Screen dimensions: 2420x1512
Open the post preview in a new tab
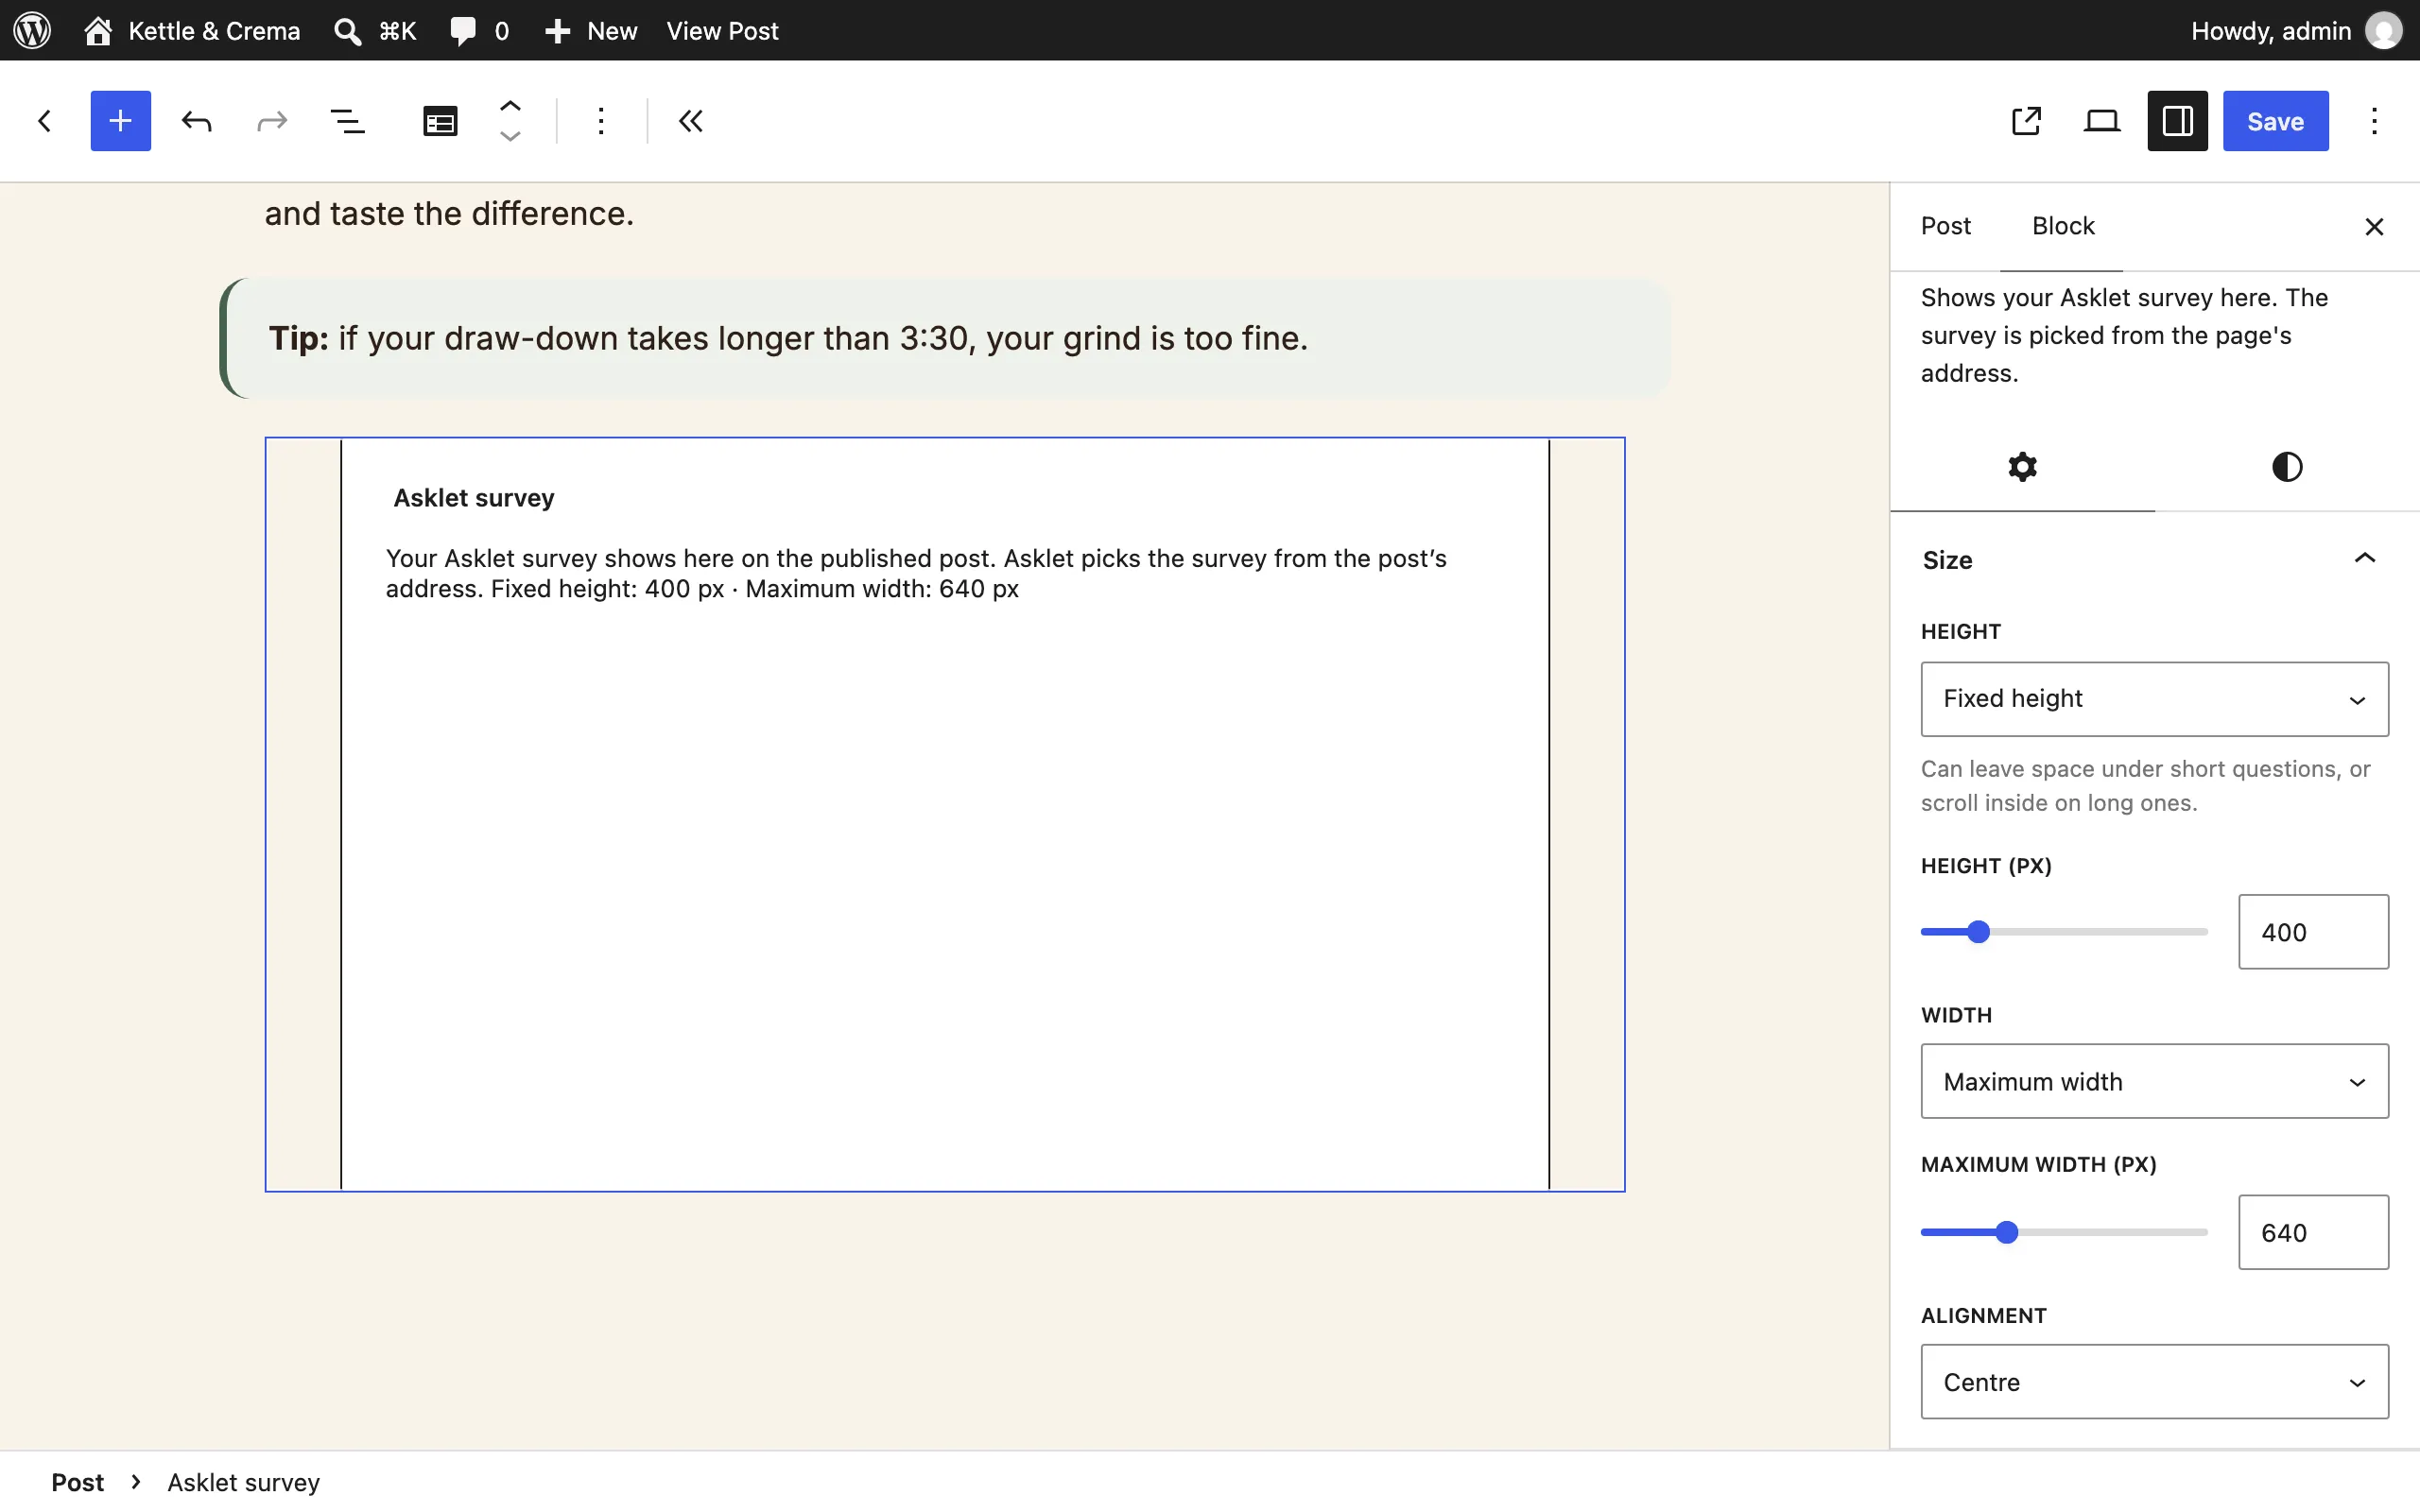[x=2026, y=121]
